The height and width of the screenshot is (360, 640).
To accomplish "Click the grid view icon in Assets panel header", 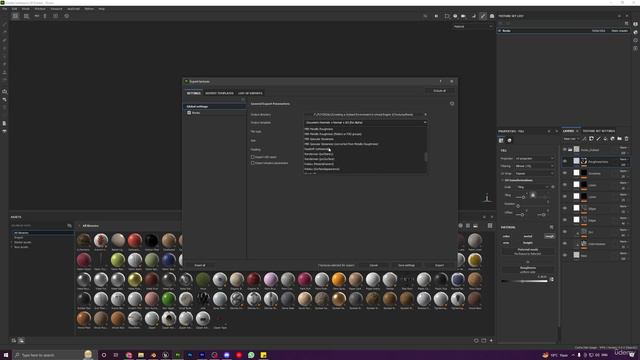I will click(490, 226).
